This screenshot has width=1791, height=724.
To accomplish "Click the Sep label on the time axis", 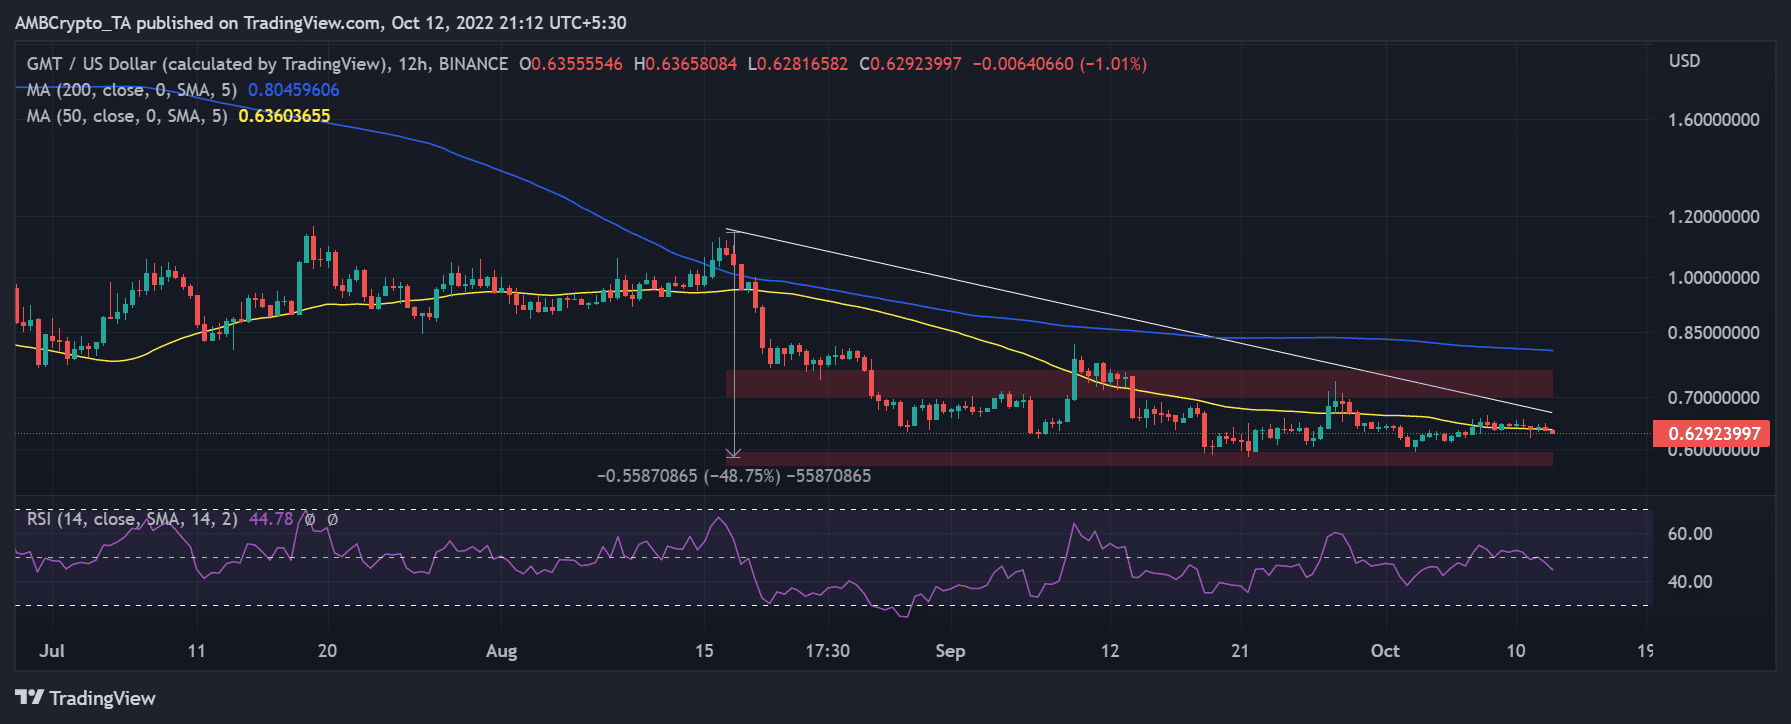I will pyautogui.click(x=951, y=651).
